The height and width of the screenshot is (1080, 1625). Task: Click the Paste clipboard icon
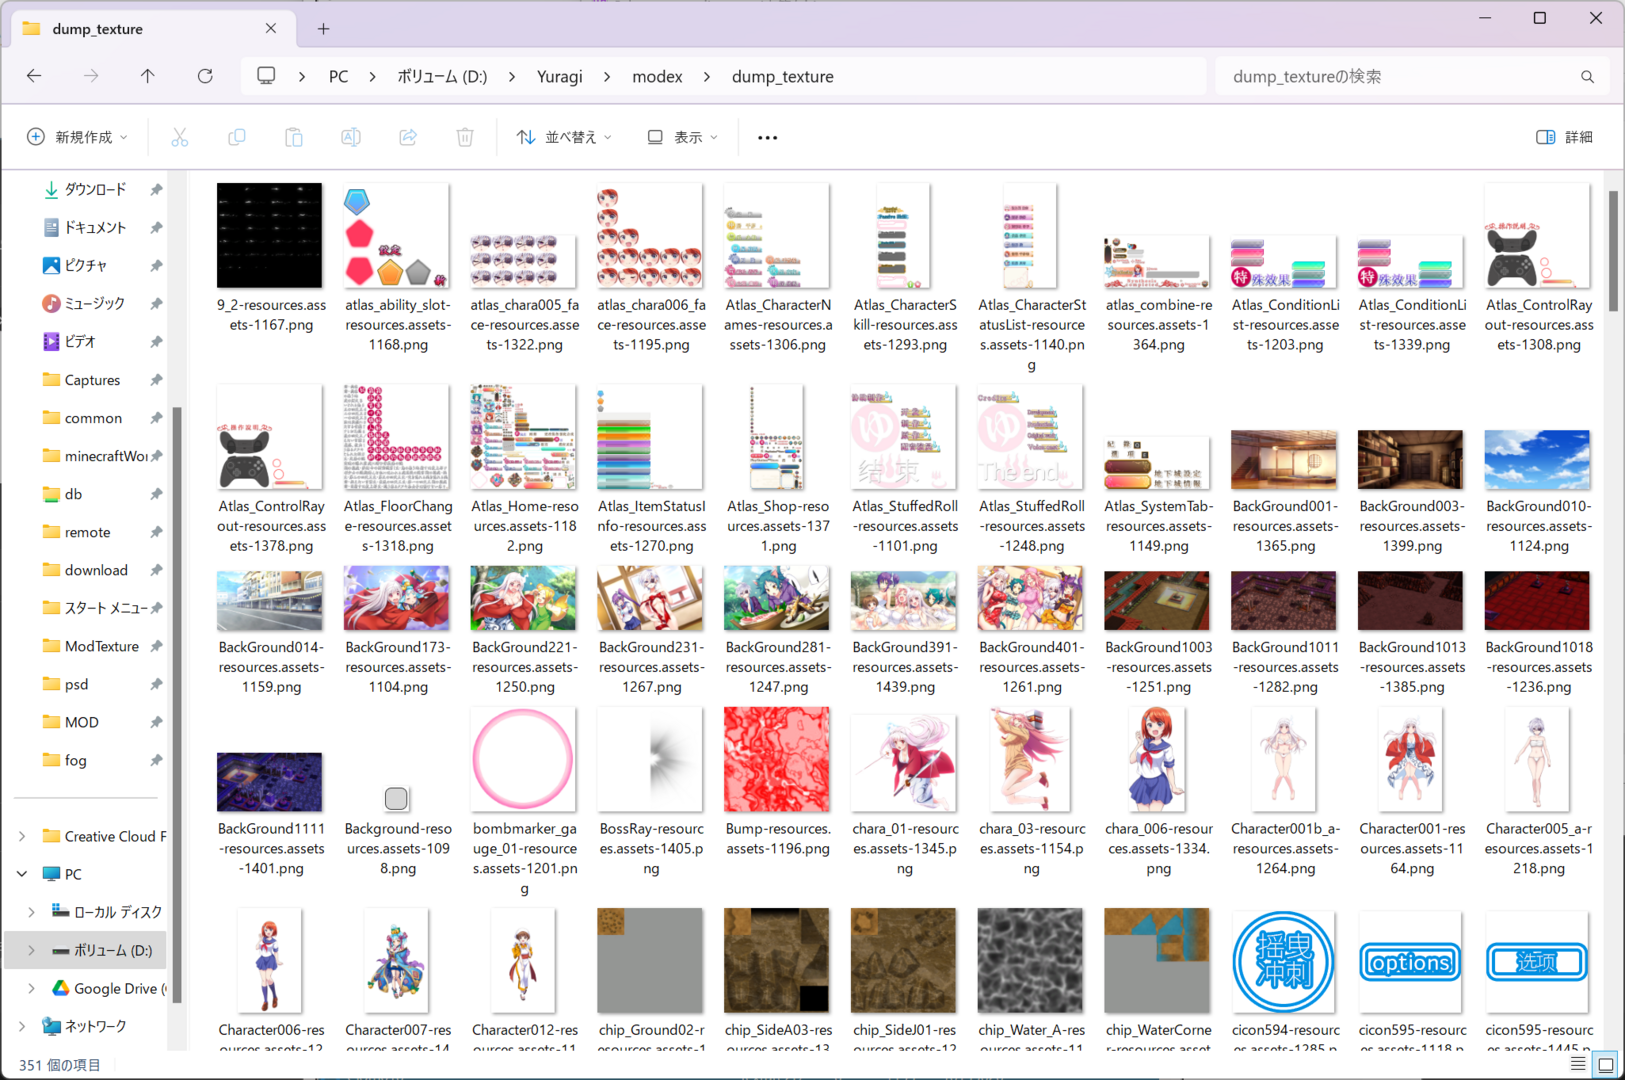pyautogui.click(x=294, y=137)
